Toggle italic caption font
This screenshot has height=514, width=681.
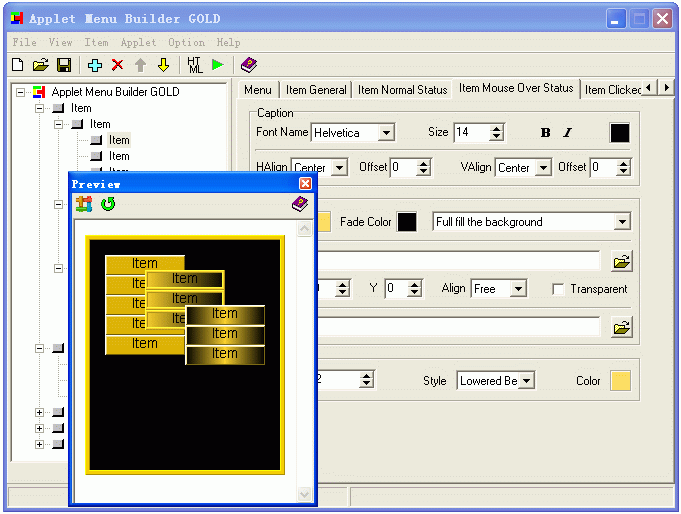coord(568,133)
